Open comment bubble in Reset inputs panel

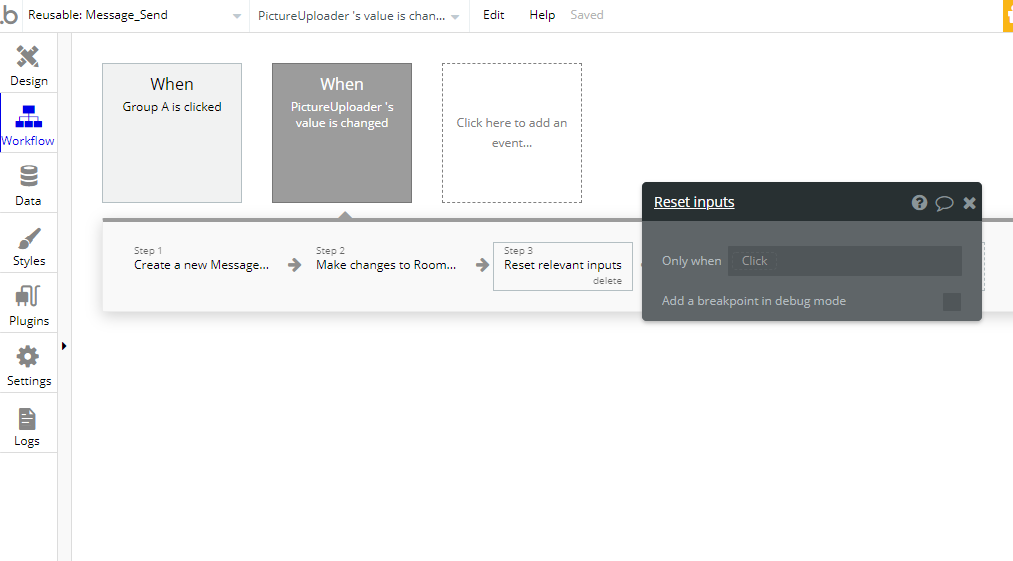click(x=945, y=204)
